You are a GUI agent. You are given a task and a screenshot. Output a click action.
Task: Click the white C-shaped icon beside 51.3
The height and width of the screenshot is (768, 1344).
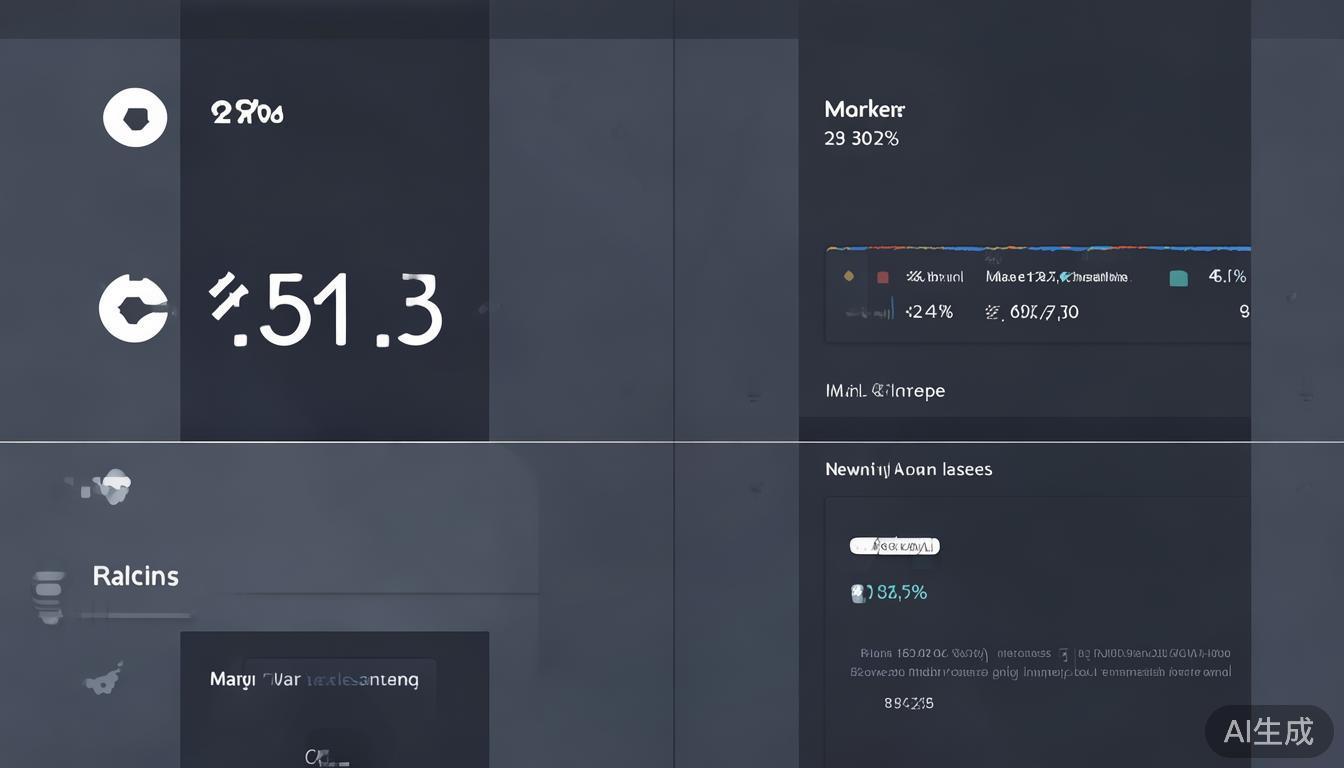click(133, 309)
